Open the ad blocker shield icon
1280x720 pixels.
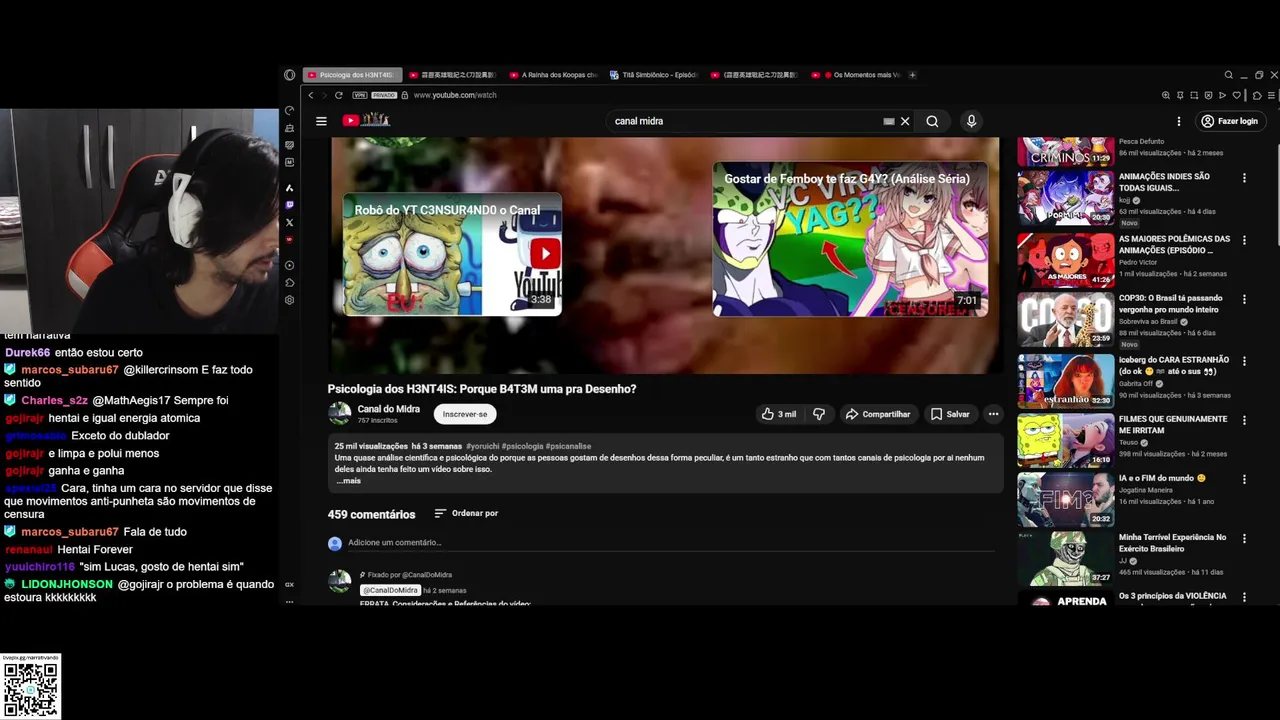tap(1209, 95)
